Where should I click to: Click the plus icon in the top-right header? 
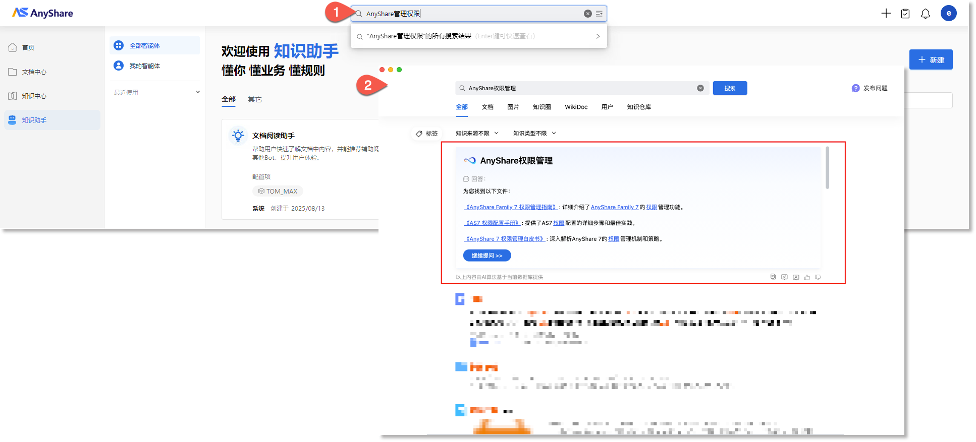[886, 14]
